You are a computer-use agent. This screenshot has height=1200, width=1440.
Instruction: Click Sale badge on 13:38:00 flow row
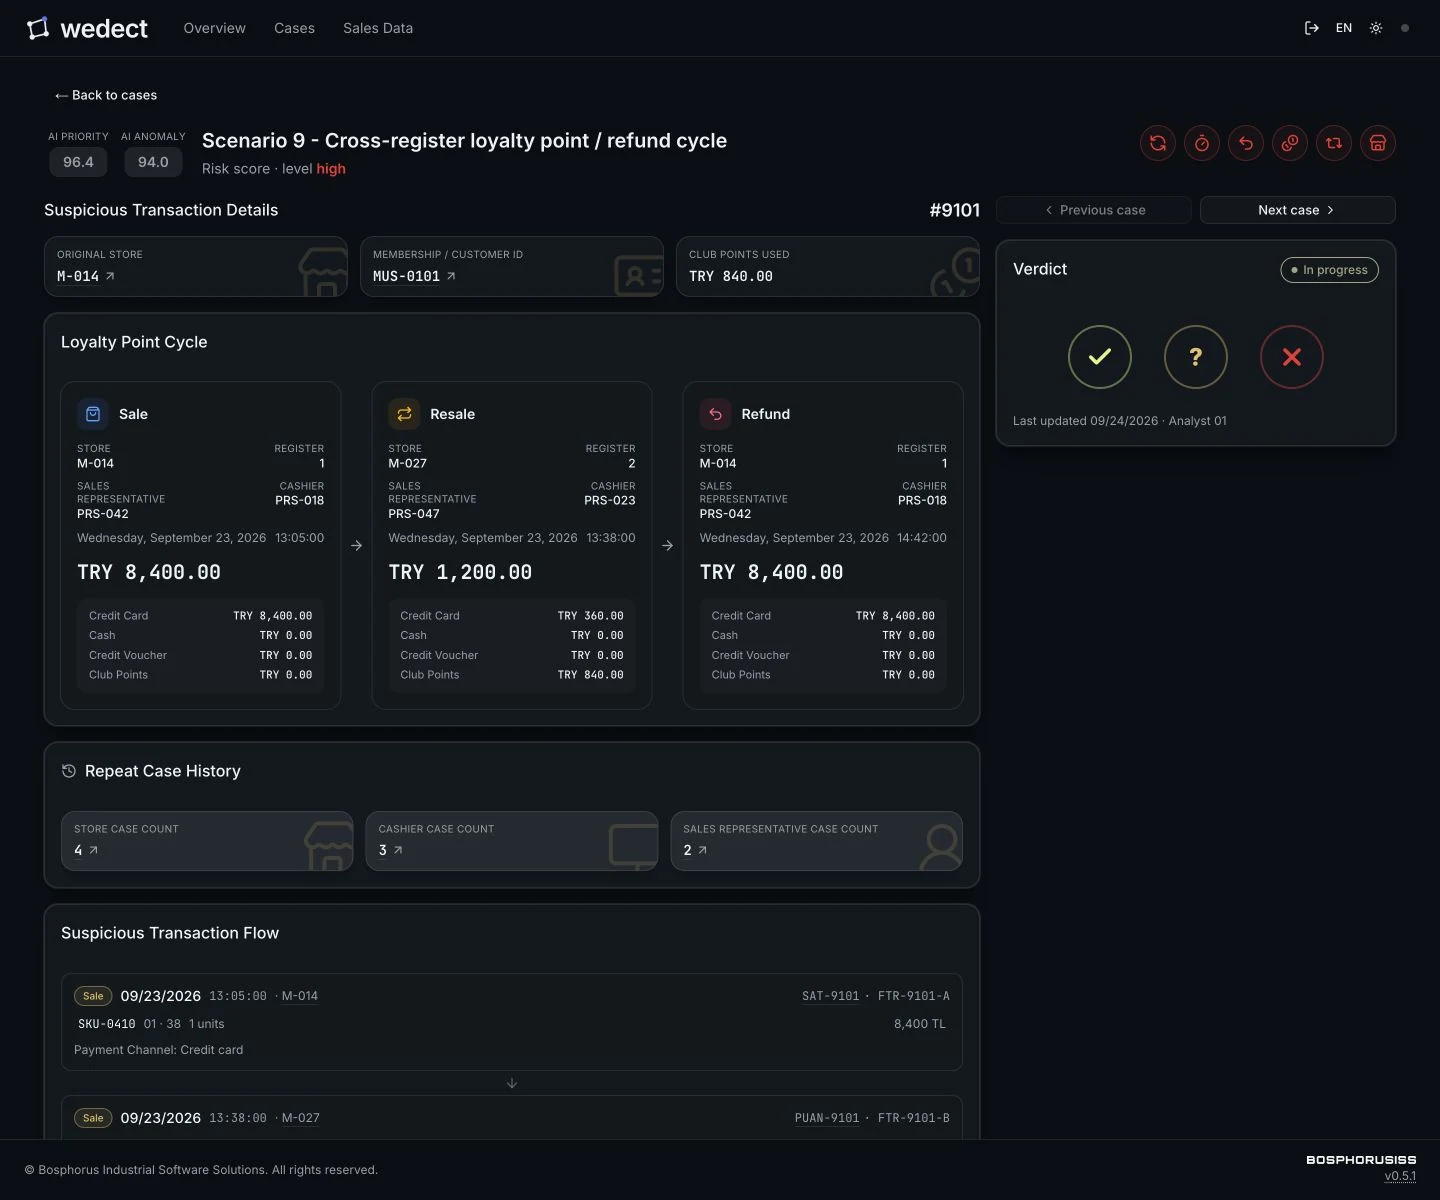tap(93, 1118)
